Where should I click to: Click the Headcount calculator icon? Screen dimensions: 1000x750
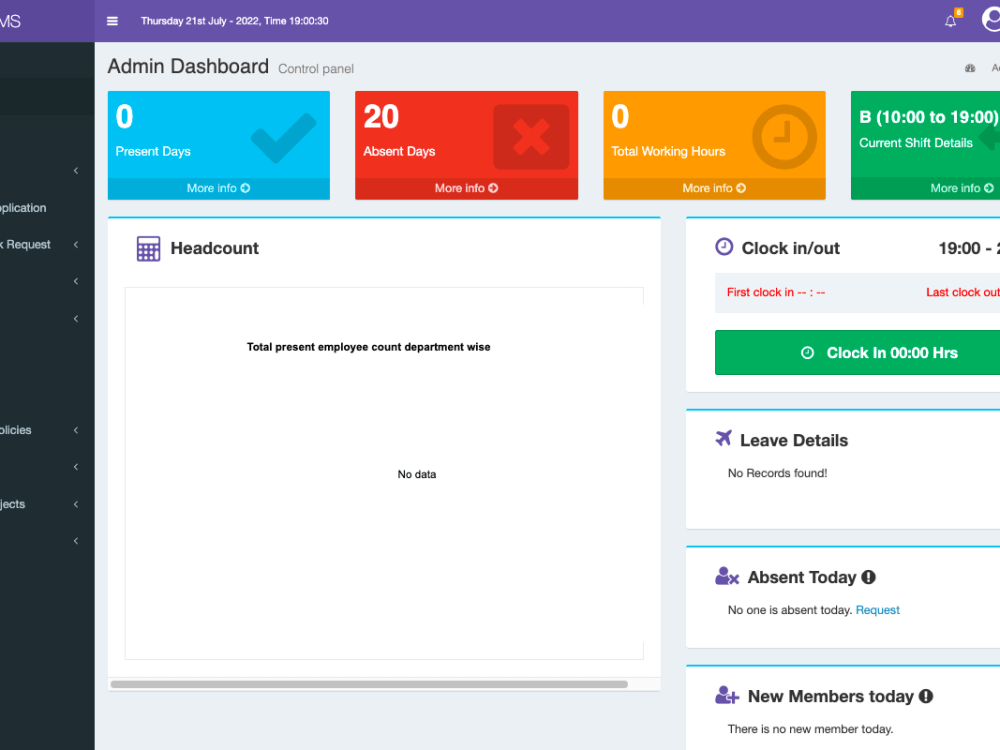point(149,249)
